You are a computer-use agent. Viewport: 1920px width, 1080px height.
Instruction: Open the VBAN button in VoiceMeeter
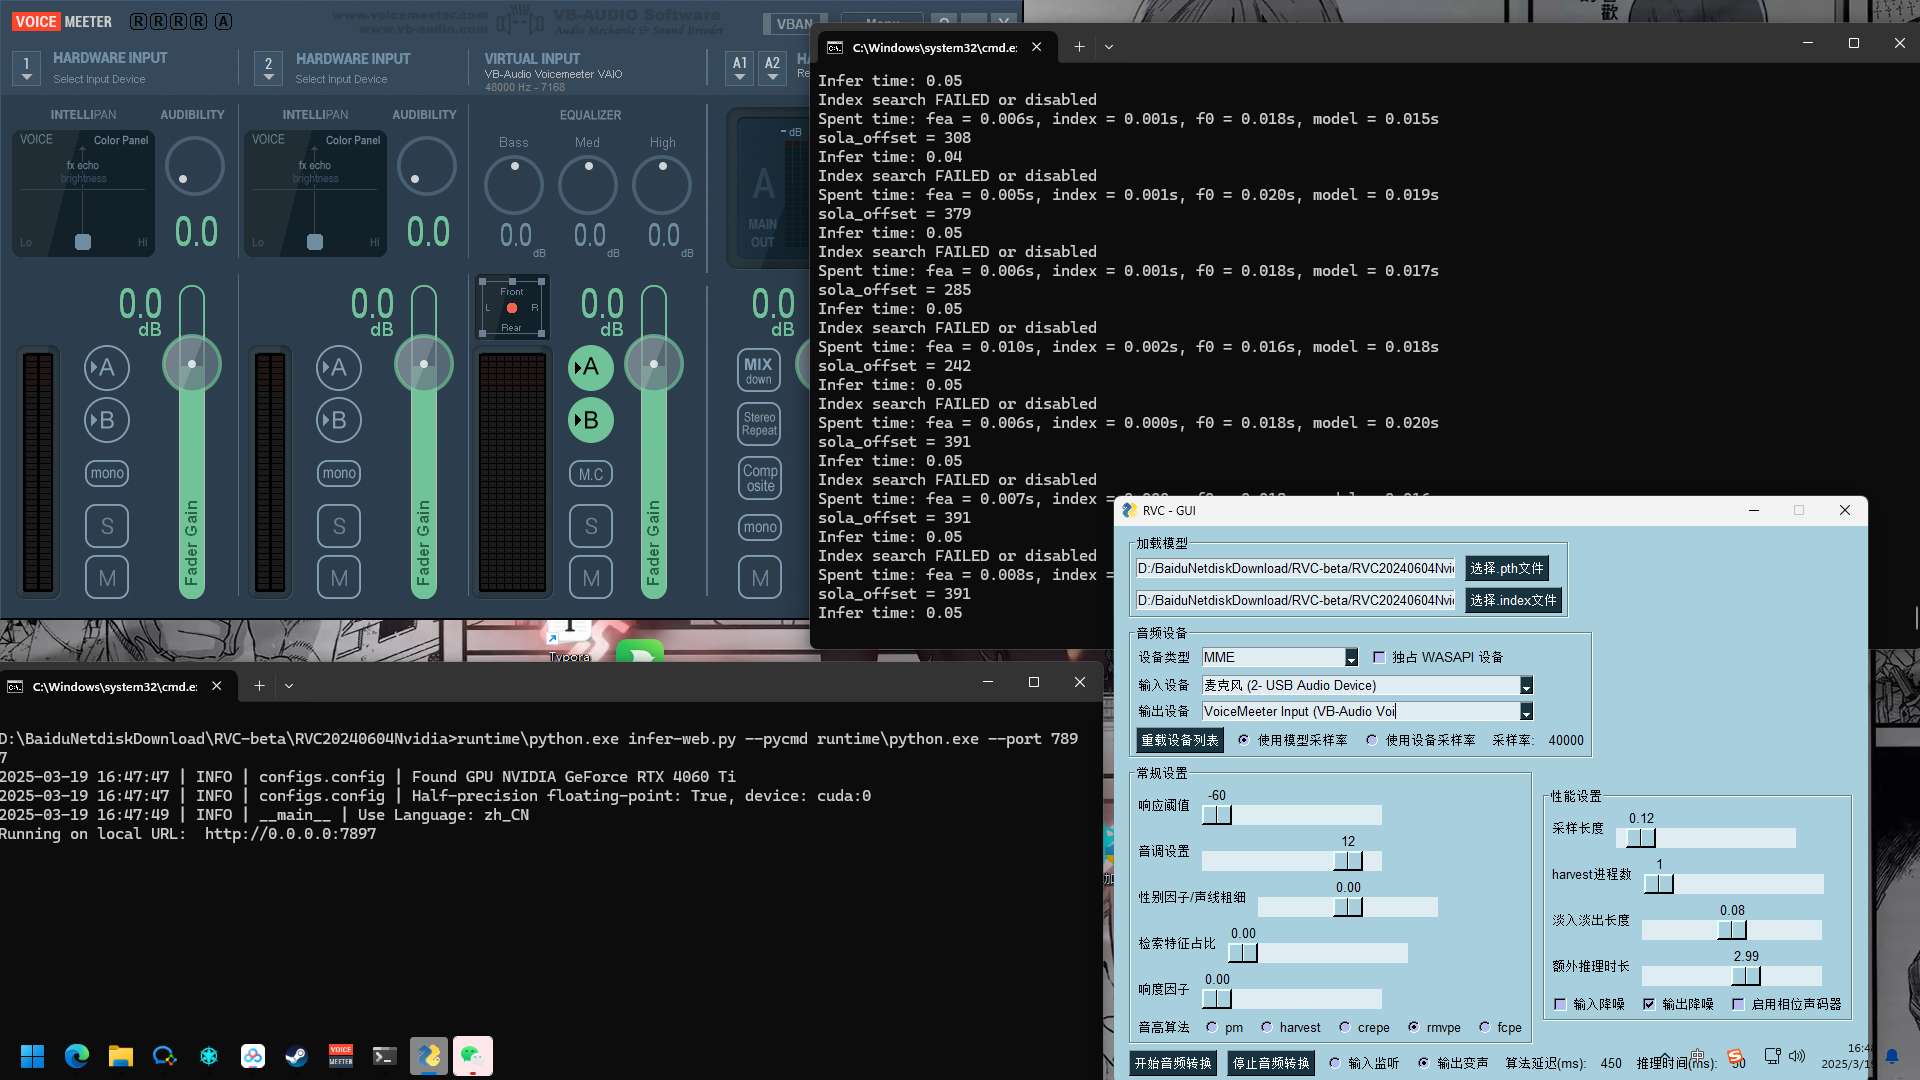(795, 24)
